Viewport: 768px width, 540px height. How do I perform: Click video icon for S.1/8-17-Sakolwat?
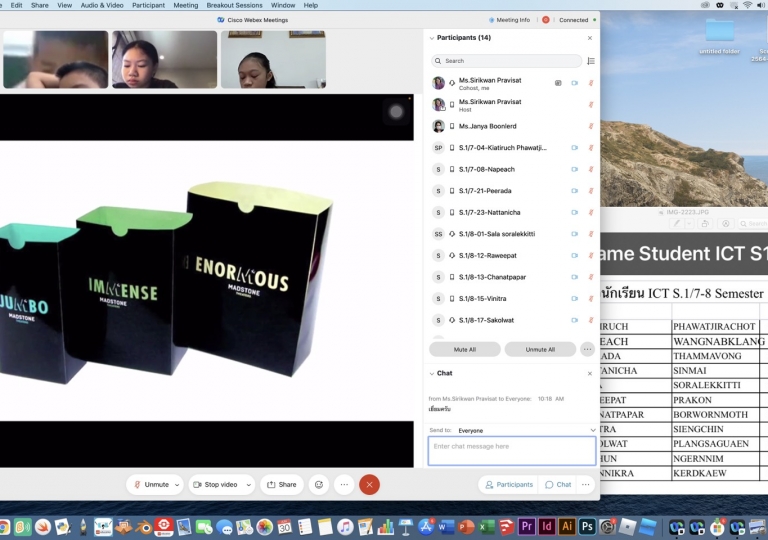(x=575, y=320)
